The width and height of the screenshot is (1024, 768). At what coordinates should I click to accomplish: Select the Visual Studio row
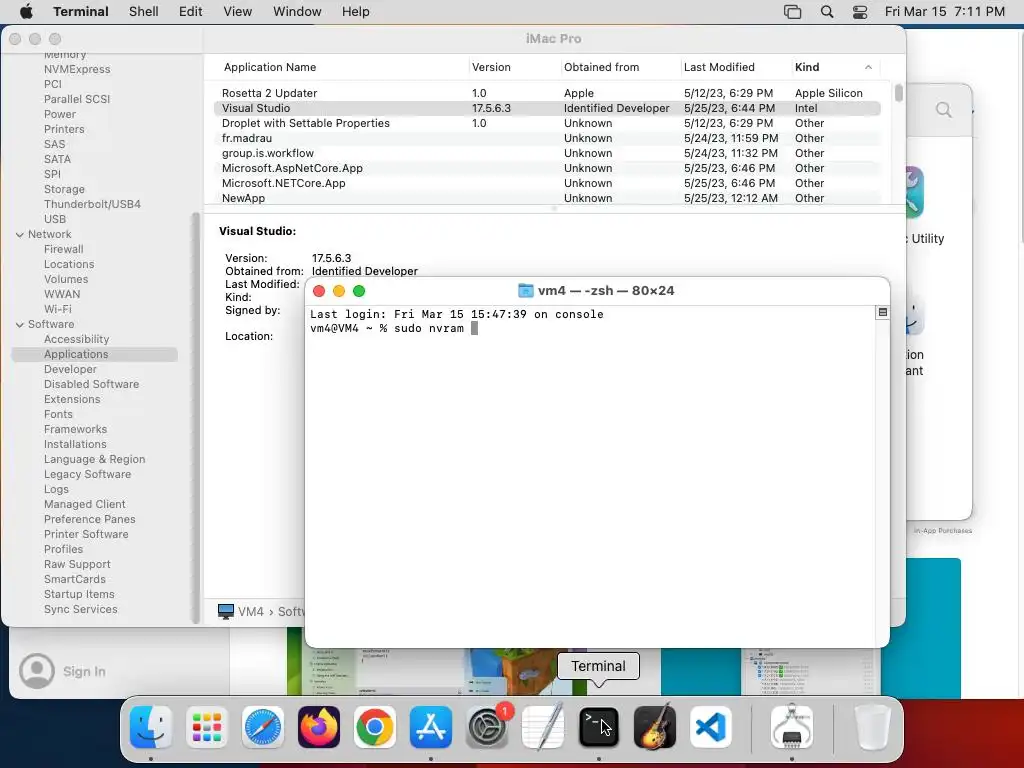point(547,108)
